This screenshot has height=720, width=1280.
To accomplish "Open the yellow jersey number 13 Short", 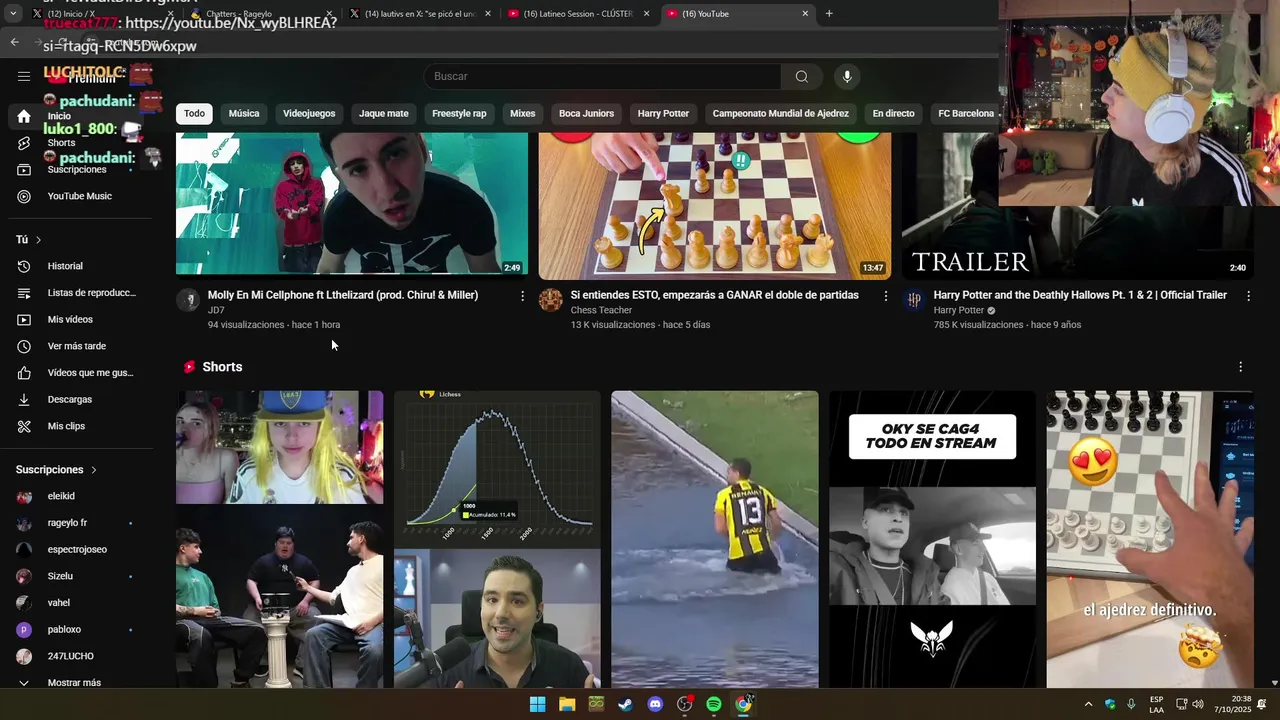I will (714, 540).
